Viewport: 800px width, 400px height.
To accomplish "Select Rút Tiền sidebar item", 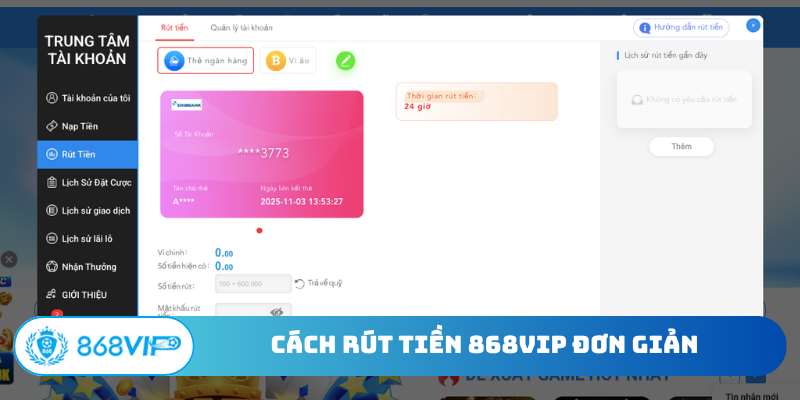I will (87, 154).
